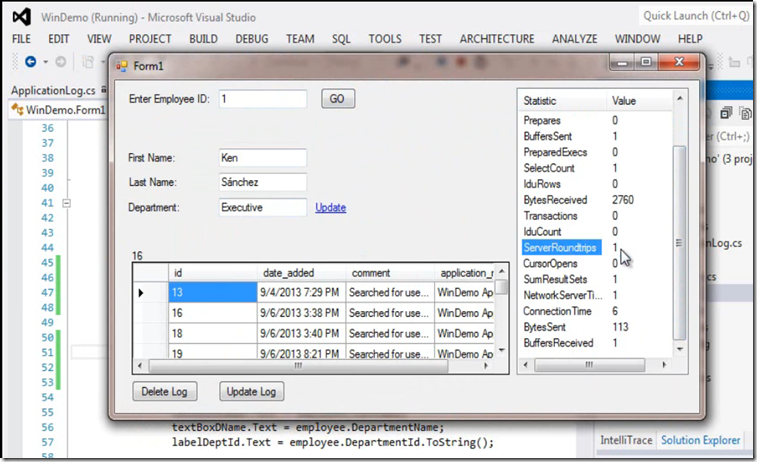Image resolution: width=757 pixels, height=462 pixels.
Task: Click the First Name text box
Action: (263, 158)
